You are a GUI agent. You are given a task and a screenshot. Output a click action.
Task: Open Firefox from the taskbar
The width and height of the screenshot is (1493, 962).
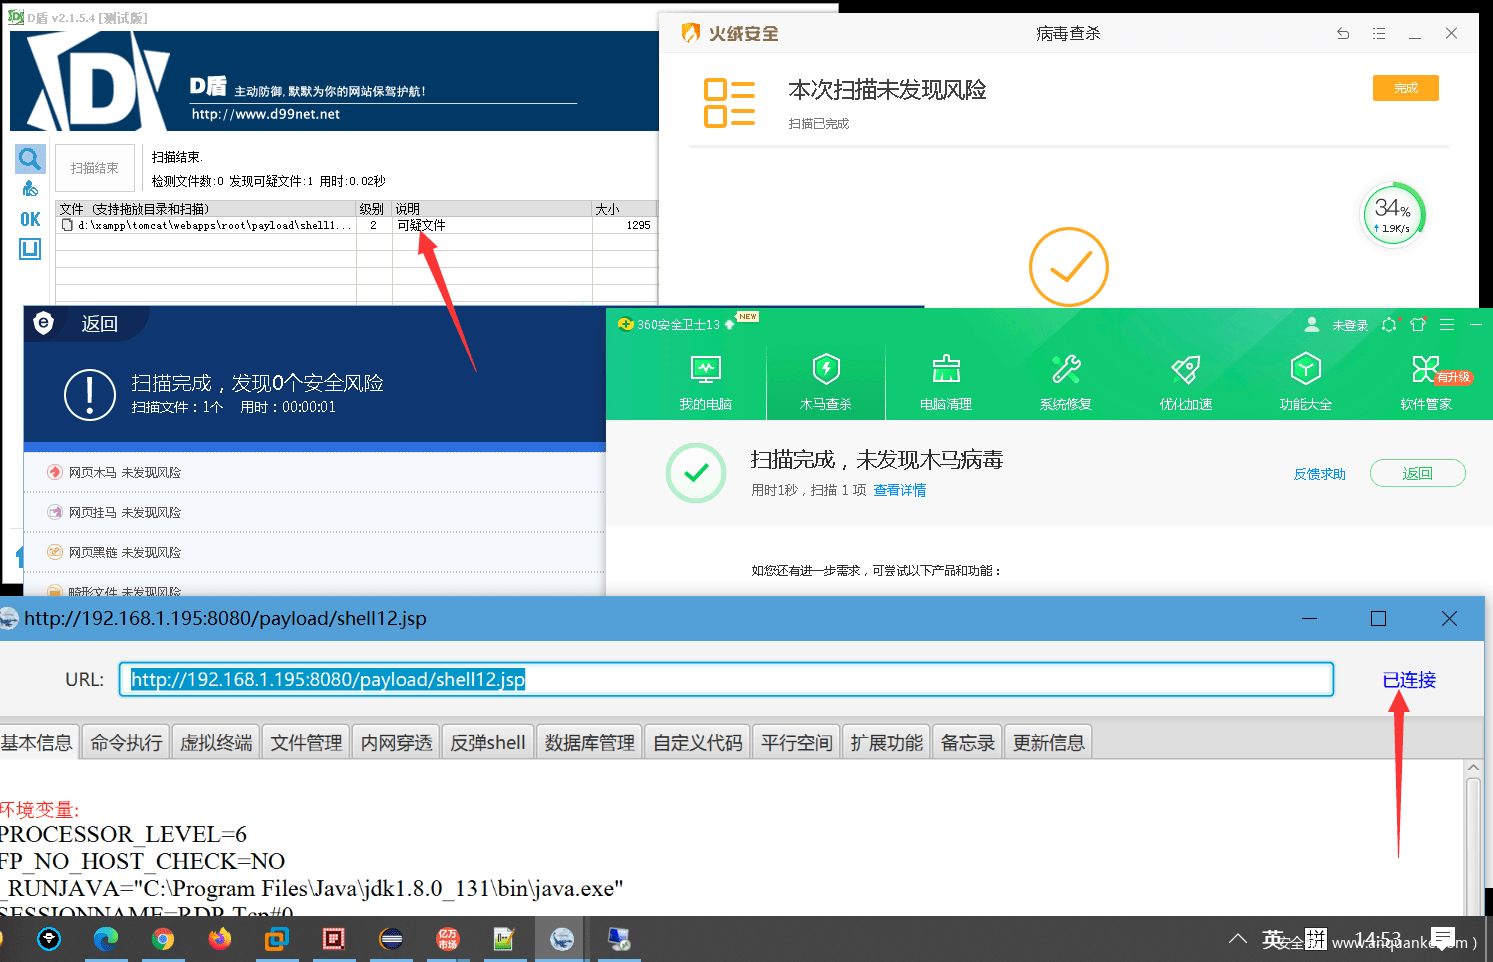tap(220, 939)
